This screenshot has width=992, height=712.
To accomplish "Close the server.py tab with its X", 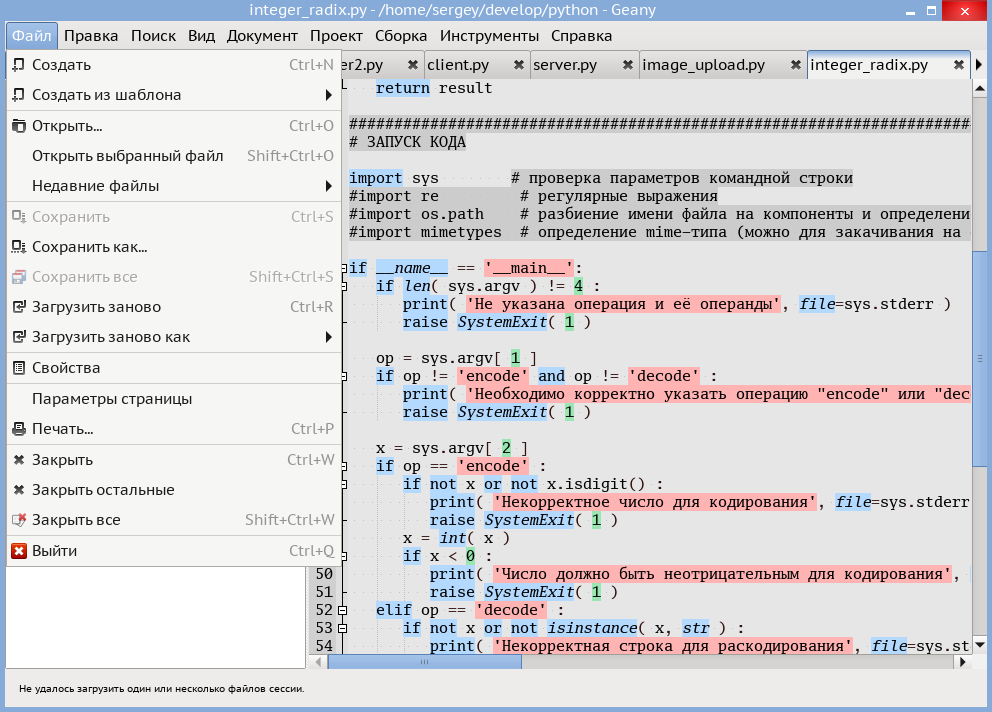I will click(627, 65).
